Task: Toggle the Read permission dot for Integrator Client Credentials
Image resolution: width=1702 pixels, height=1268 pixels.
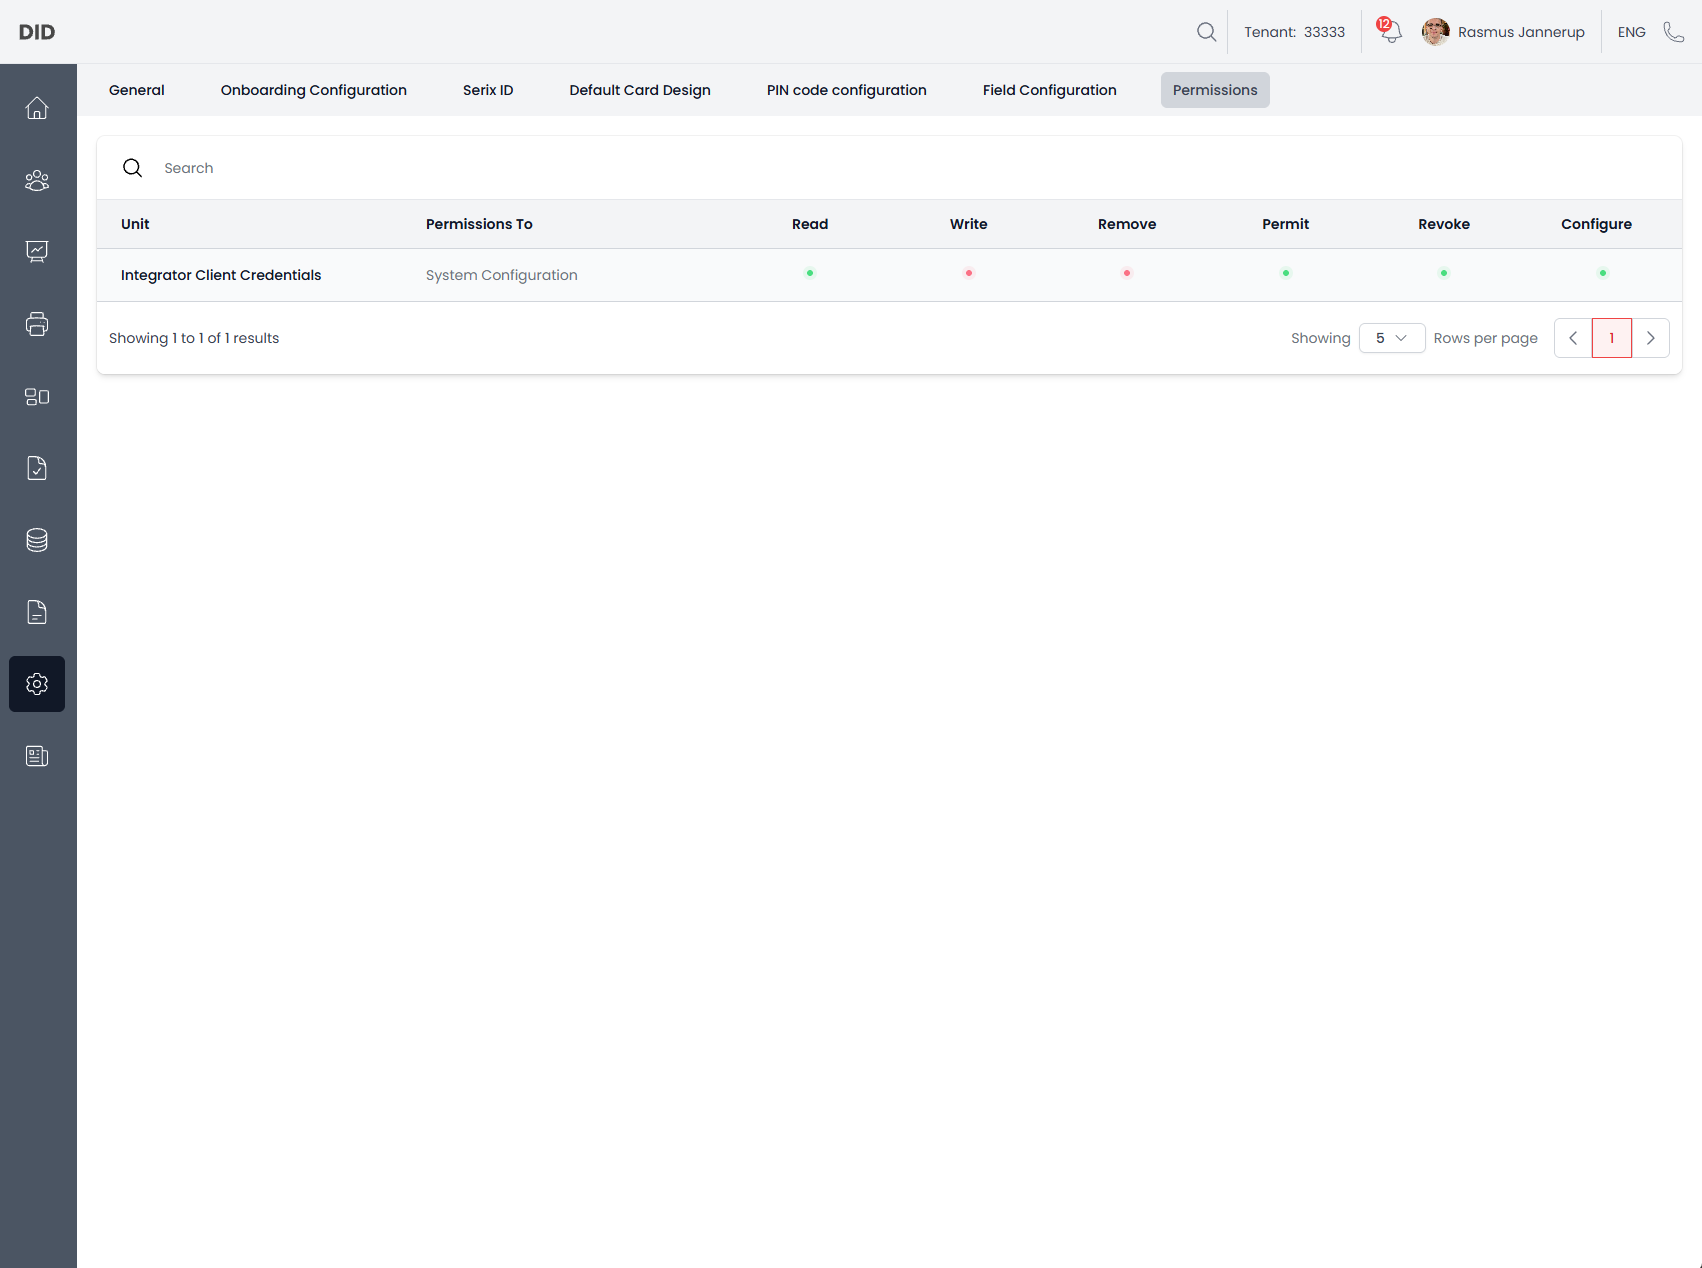Action: [x=809, y=272]
